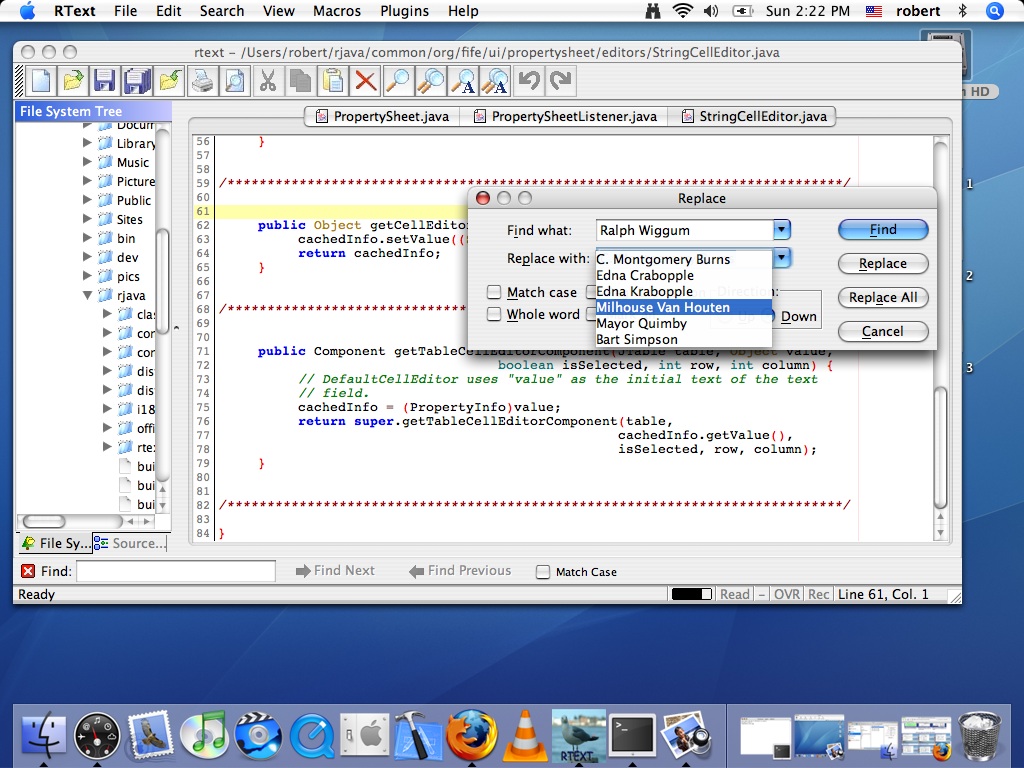Select Mayor Quimby from the dropdown list
1024x768 pixels.
(641, 323)
